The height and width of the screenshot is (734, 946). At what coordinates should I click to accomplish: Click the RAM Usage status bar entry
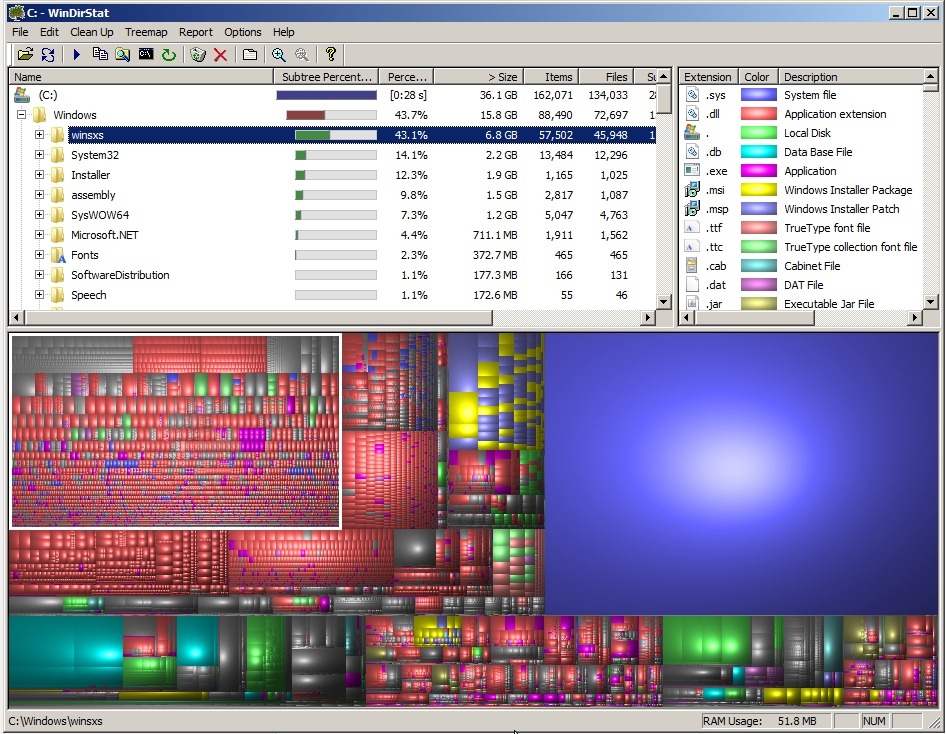(x=764, y=721)
